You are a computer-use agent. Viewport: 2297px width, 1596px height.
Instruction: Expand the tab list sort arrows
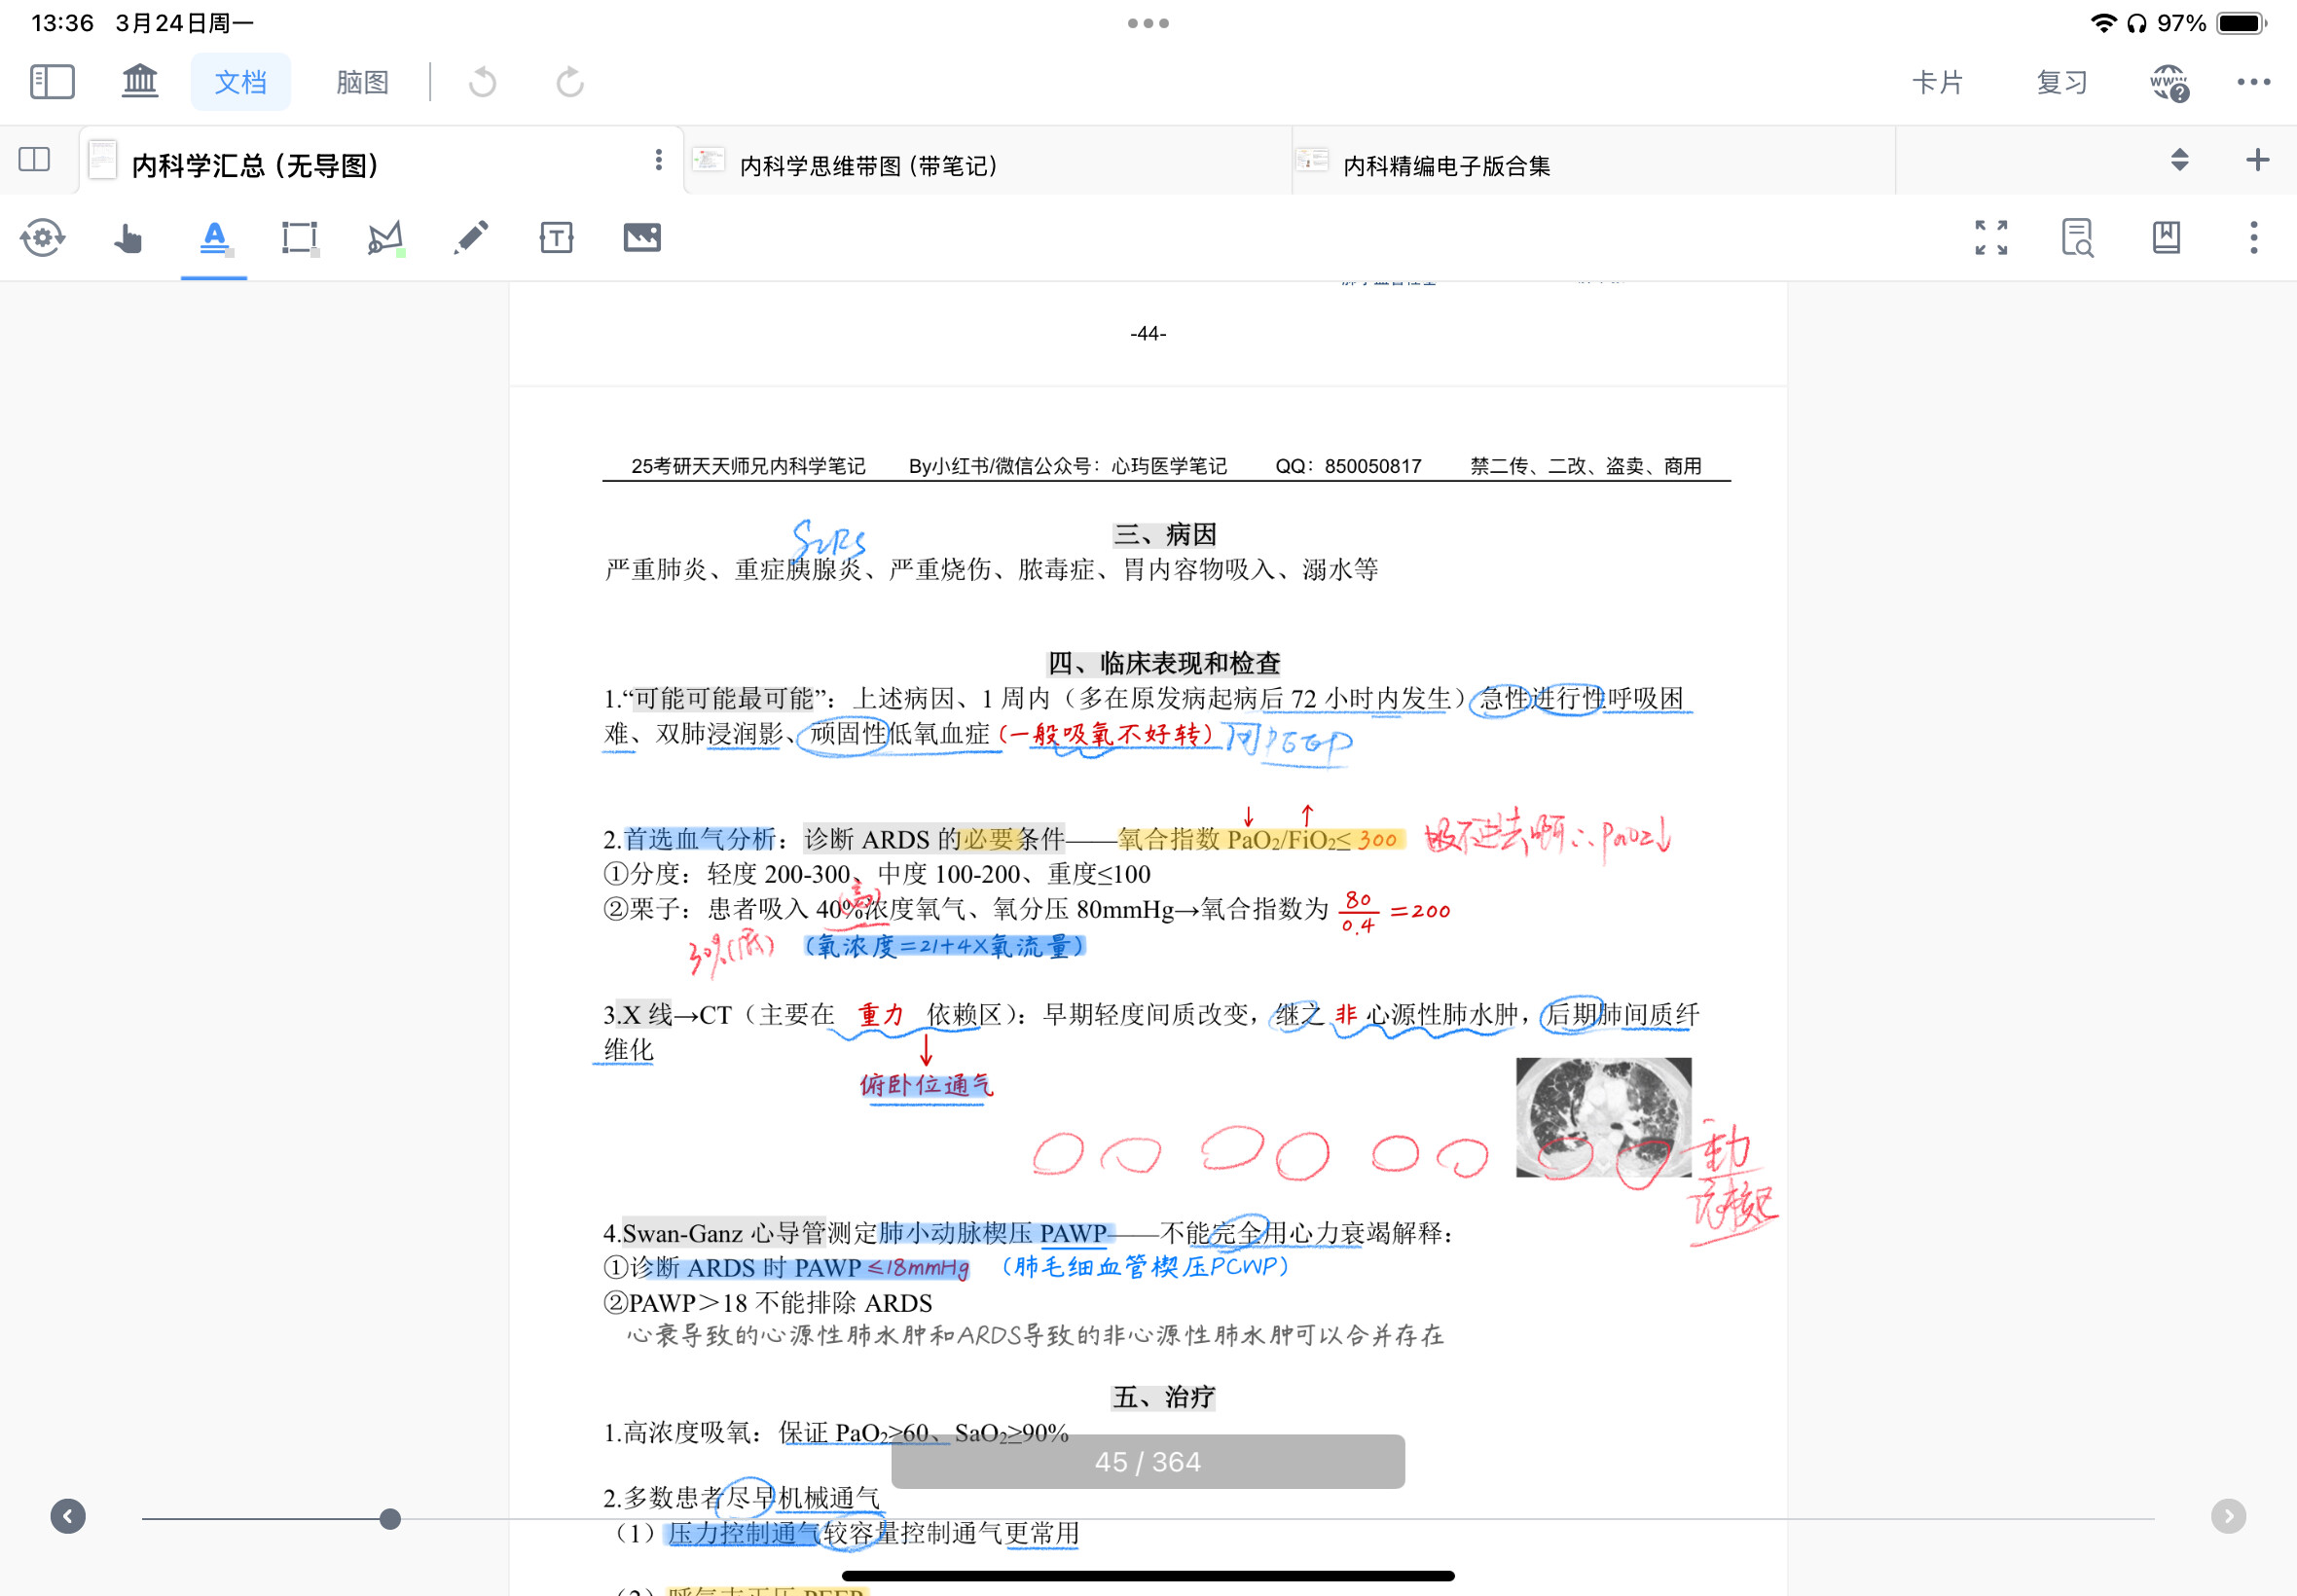coord(2180,160)
